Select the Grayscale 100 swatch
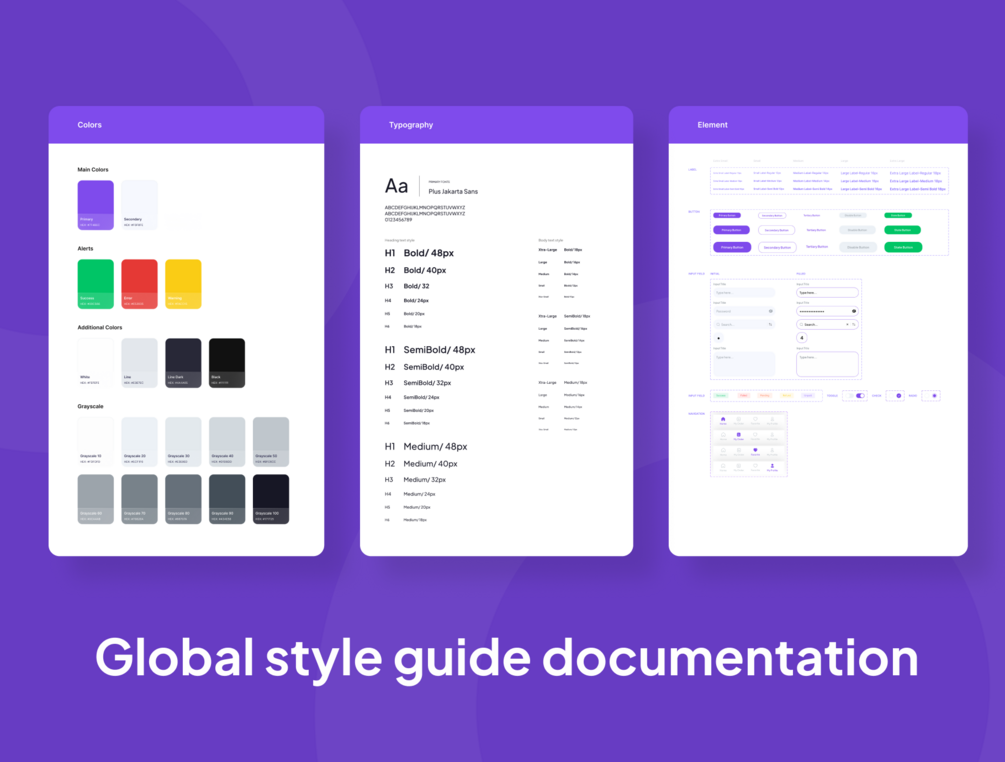The image size is (1005, 762). point(270,499)
